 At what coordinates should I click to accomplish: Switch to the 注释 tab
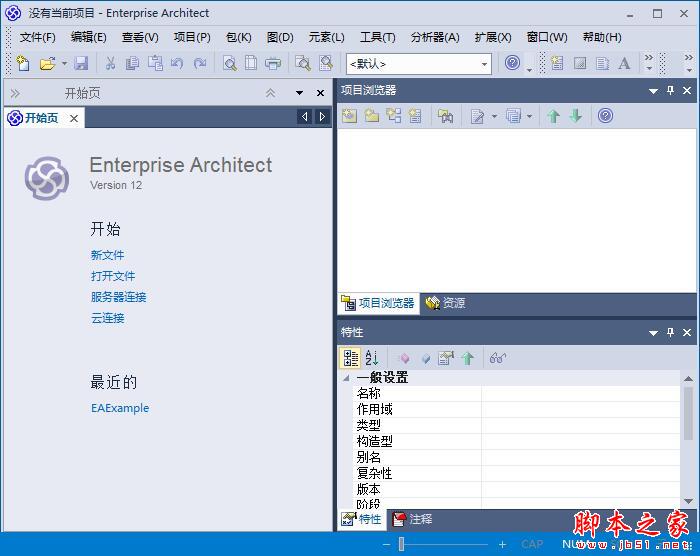412,519
